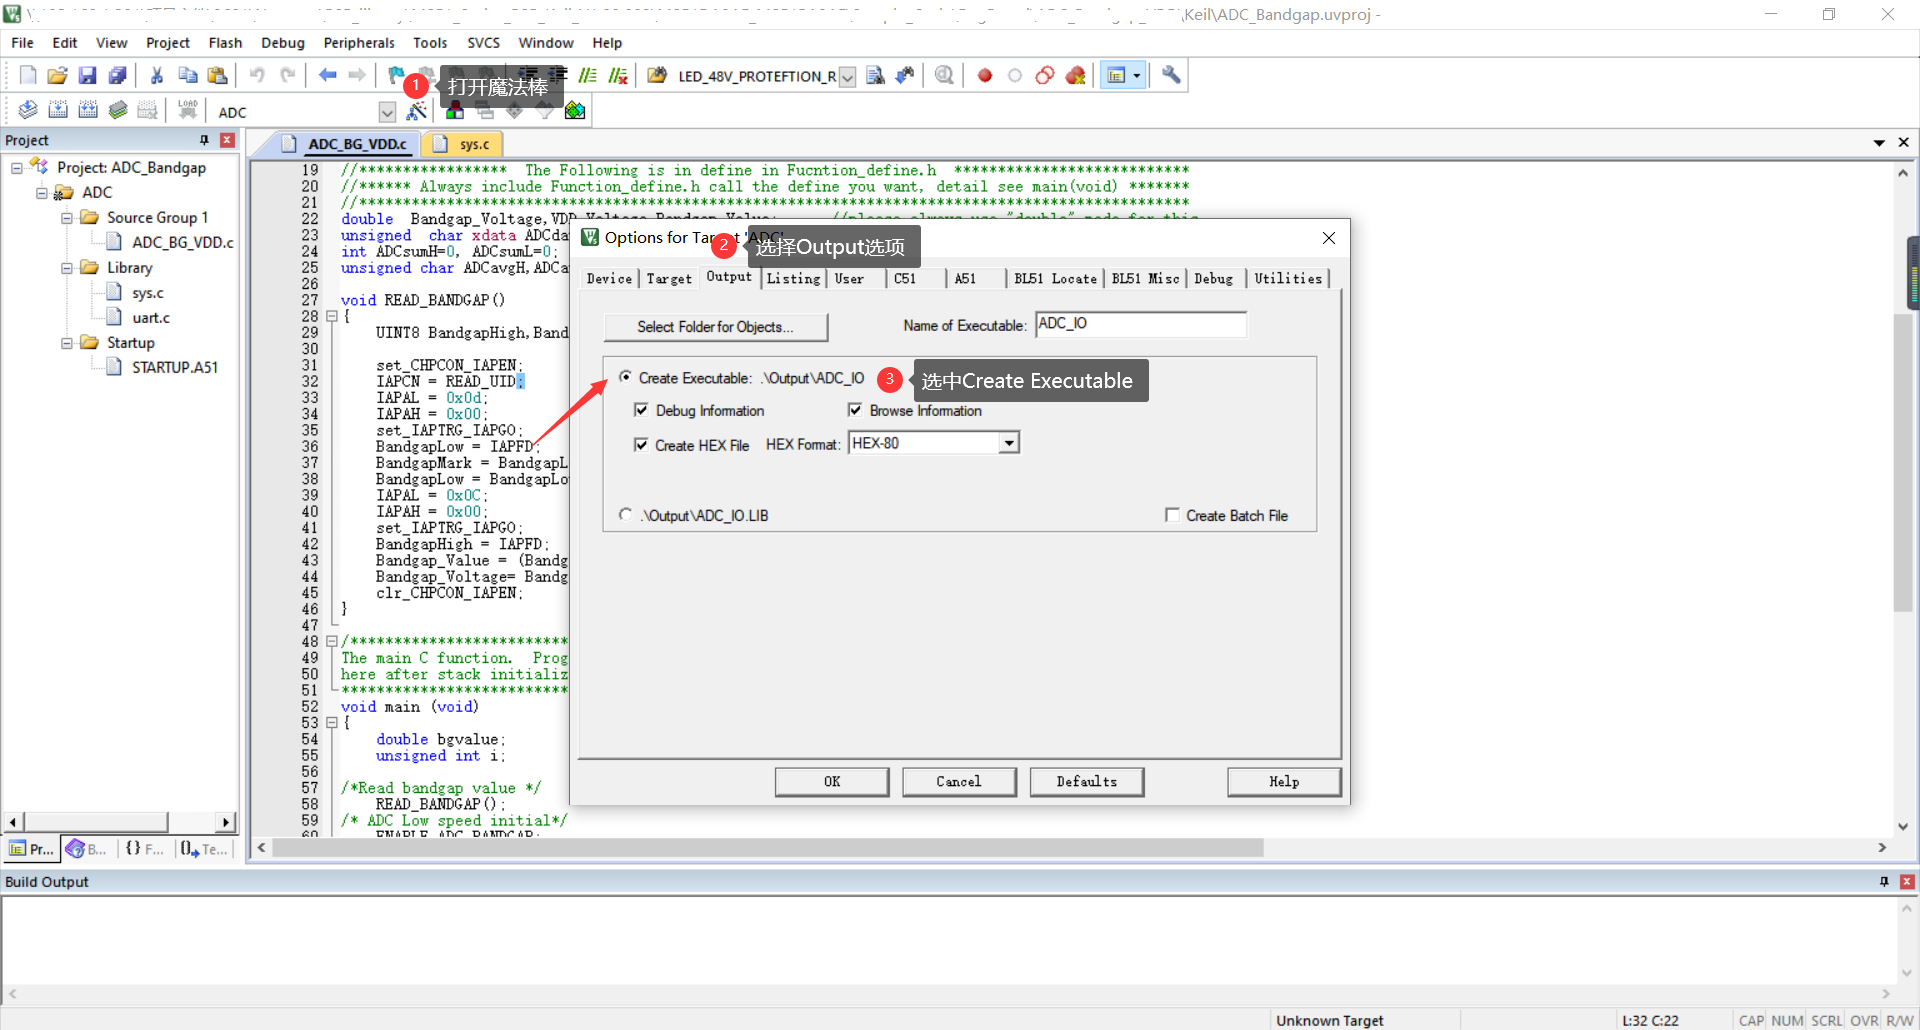The height and width of the screenshot is (1030, 1920).
Task: Collapse the Library folder
Action: coord(67,268)
